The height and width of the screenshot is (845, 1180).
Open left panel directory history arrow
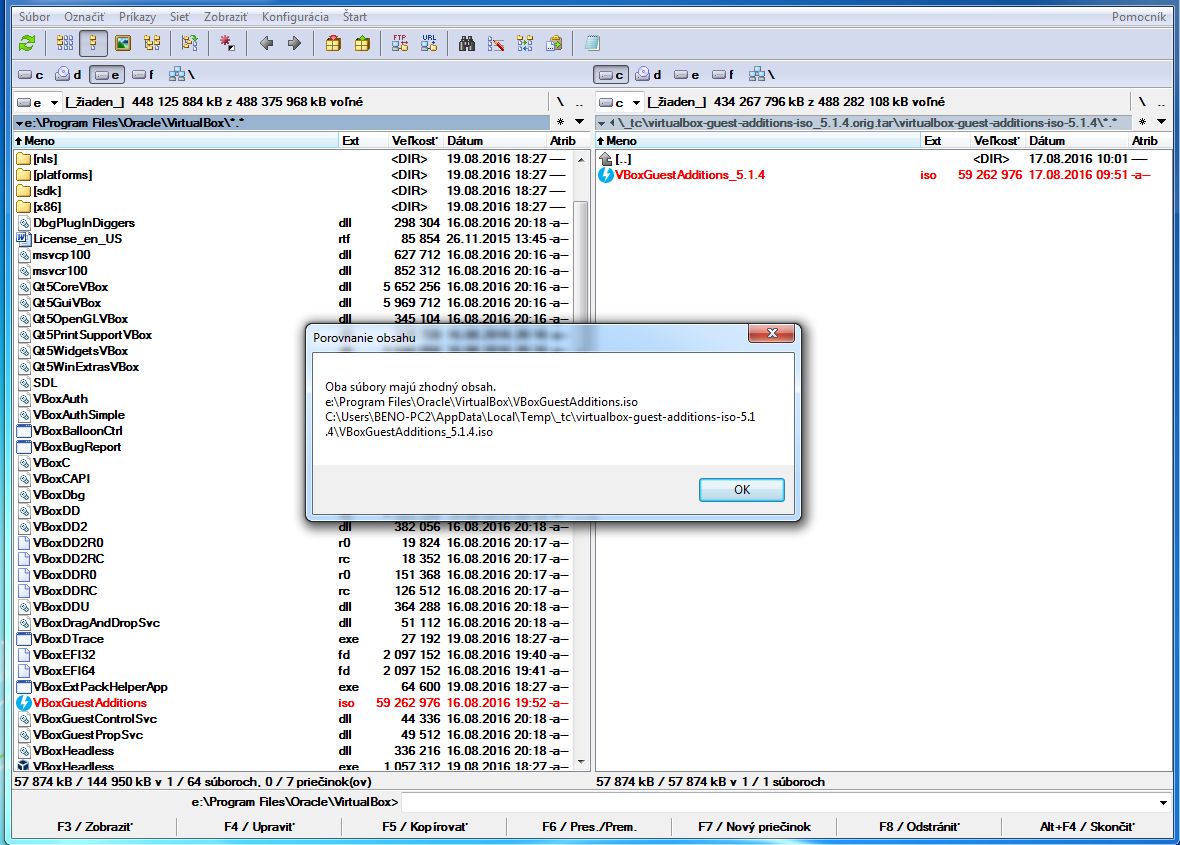point(579,122)
